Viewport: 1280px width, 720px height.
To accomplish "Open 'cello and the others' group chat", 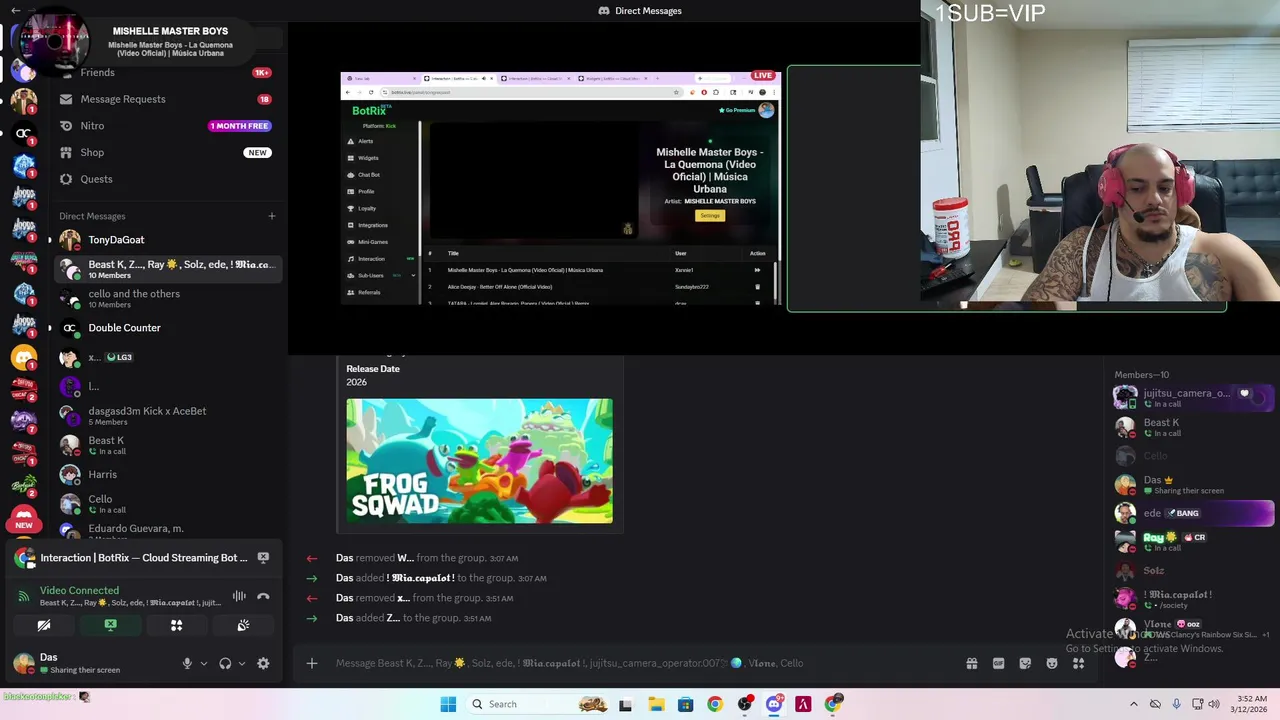I will (x=166, y=298).
